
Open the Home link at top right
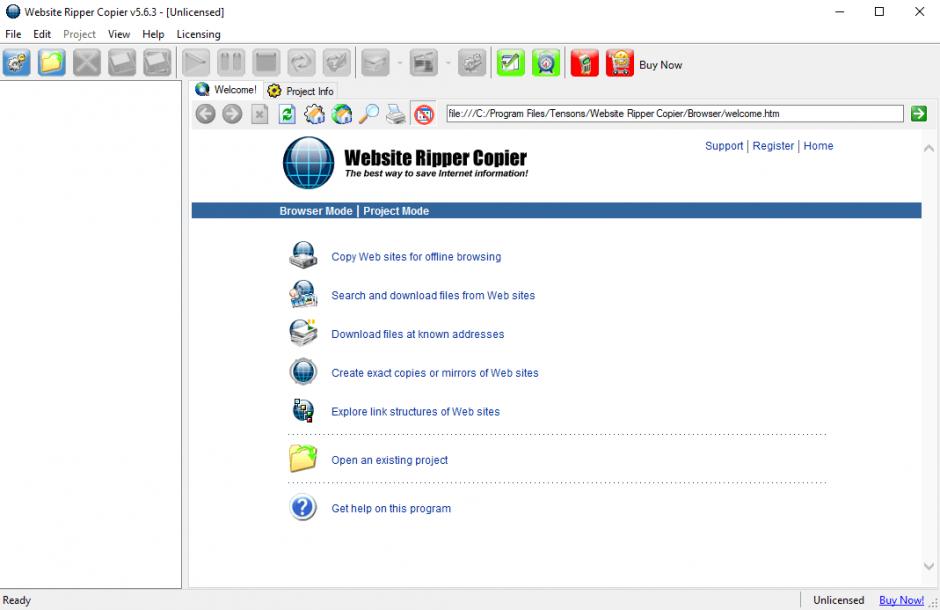818,146
